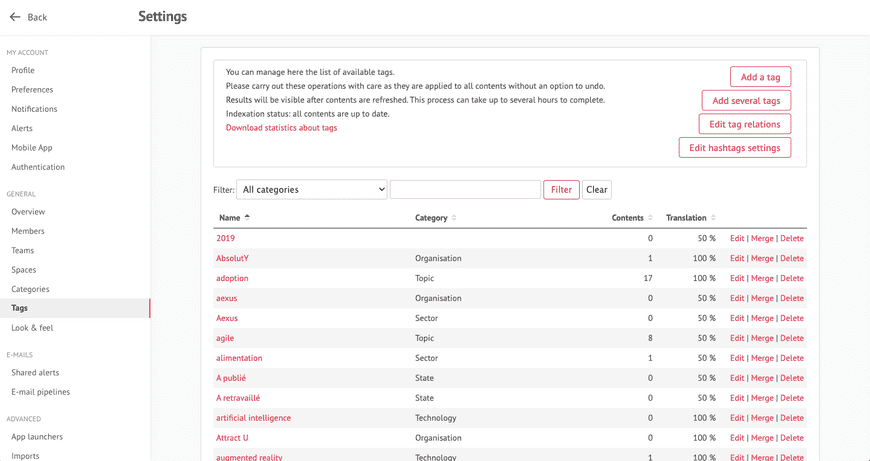Select Tags in sidebar
The image size is (870, 461).
(75, 308)
